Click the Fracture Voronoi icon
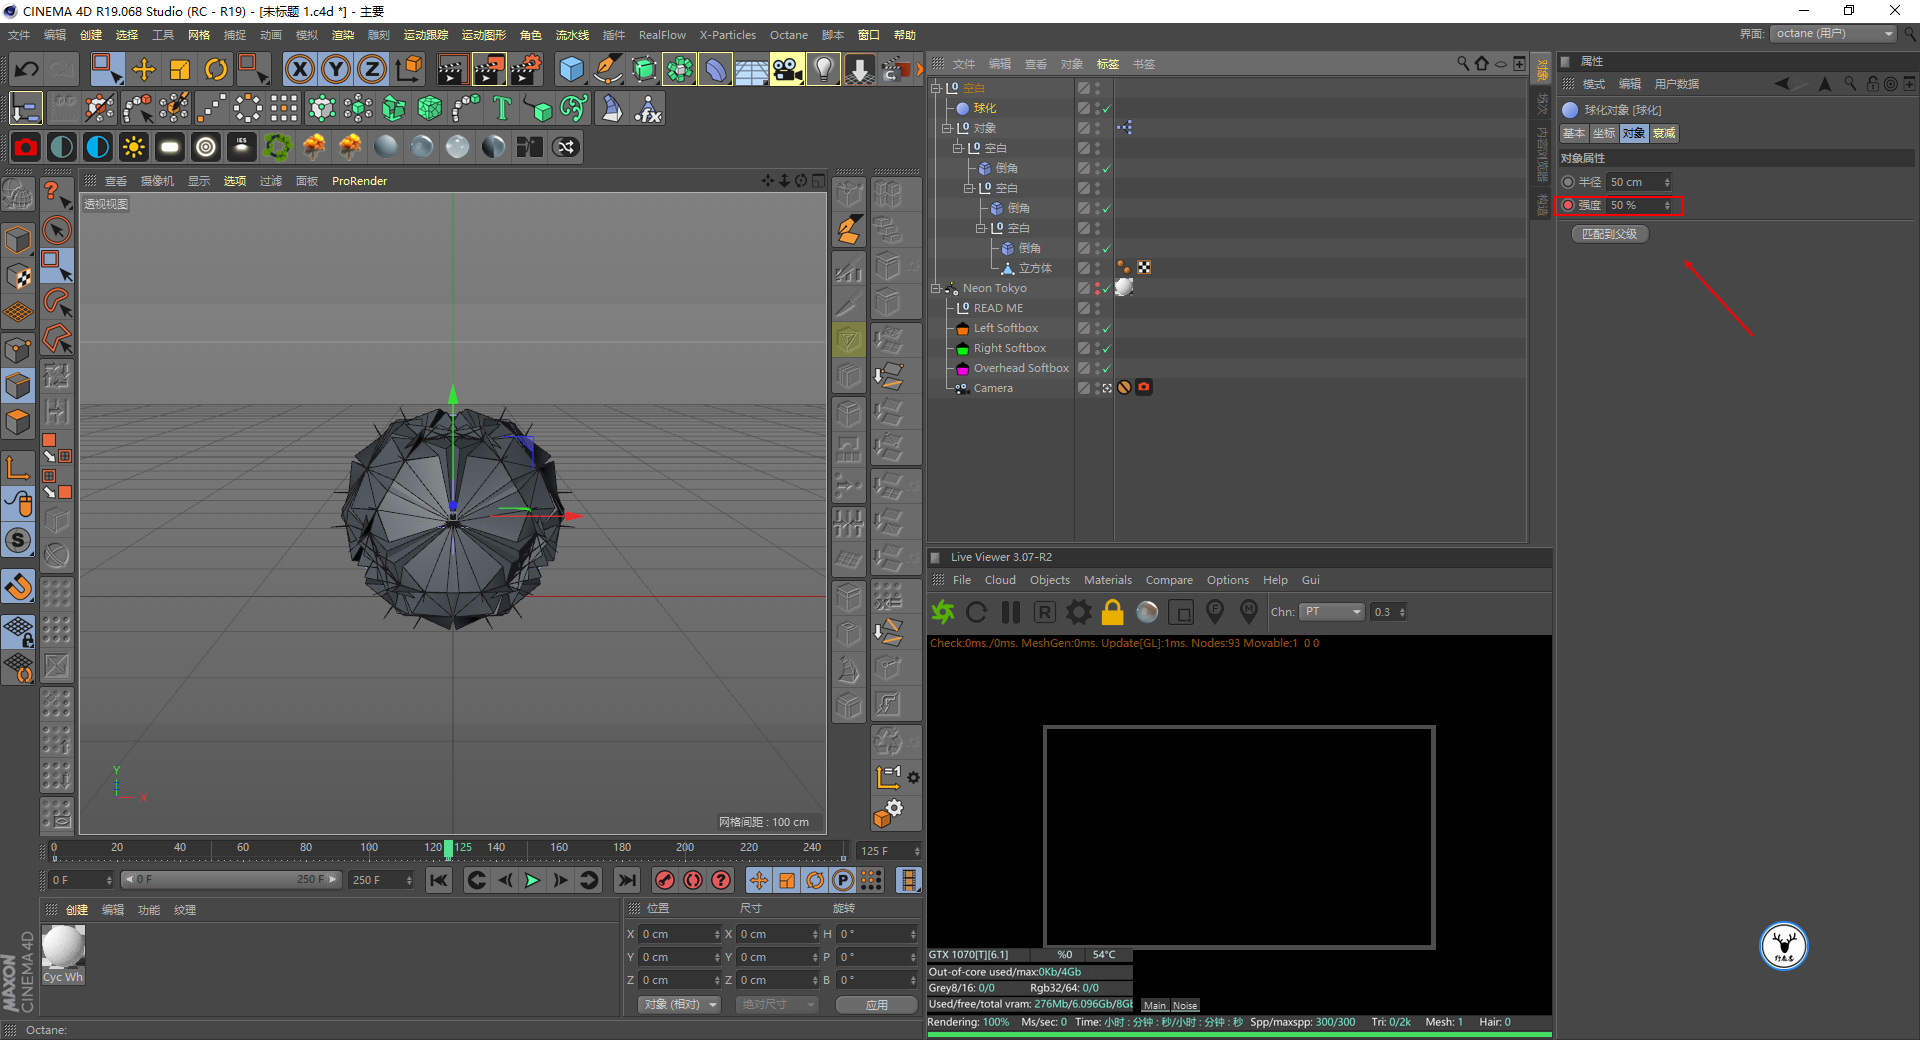Image resolution: width=1920 pixels, height=1040 pixels. 430,108
